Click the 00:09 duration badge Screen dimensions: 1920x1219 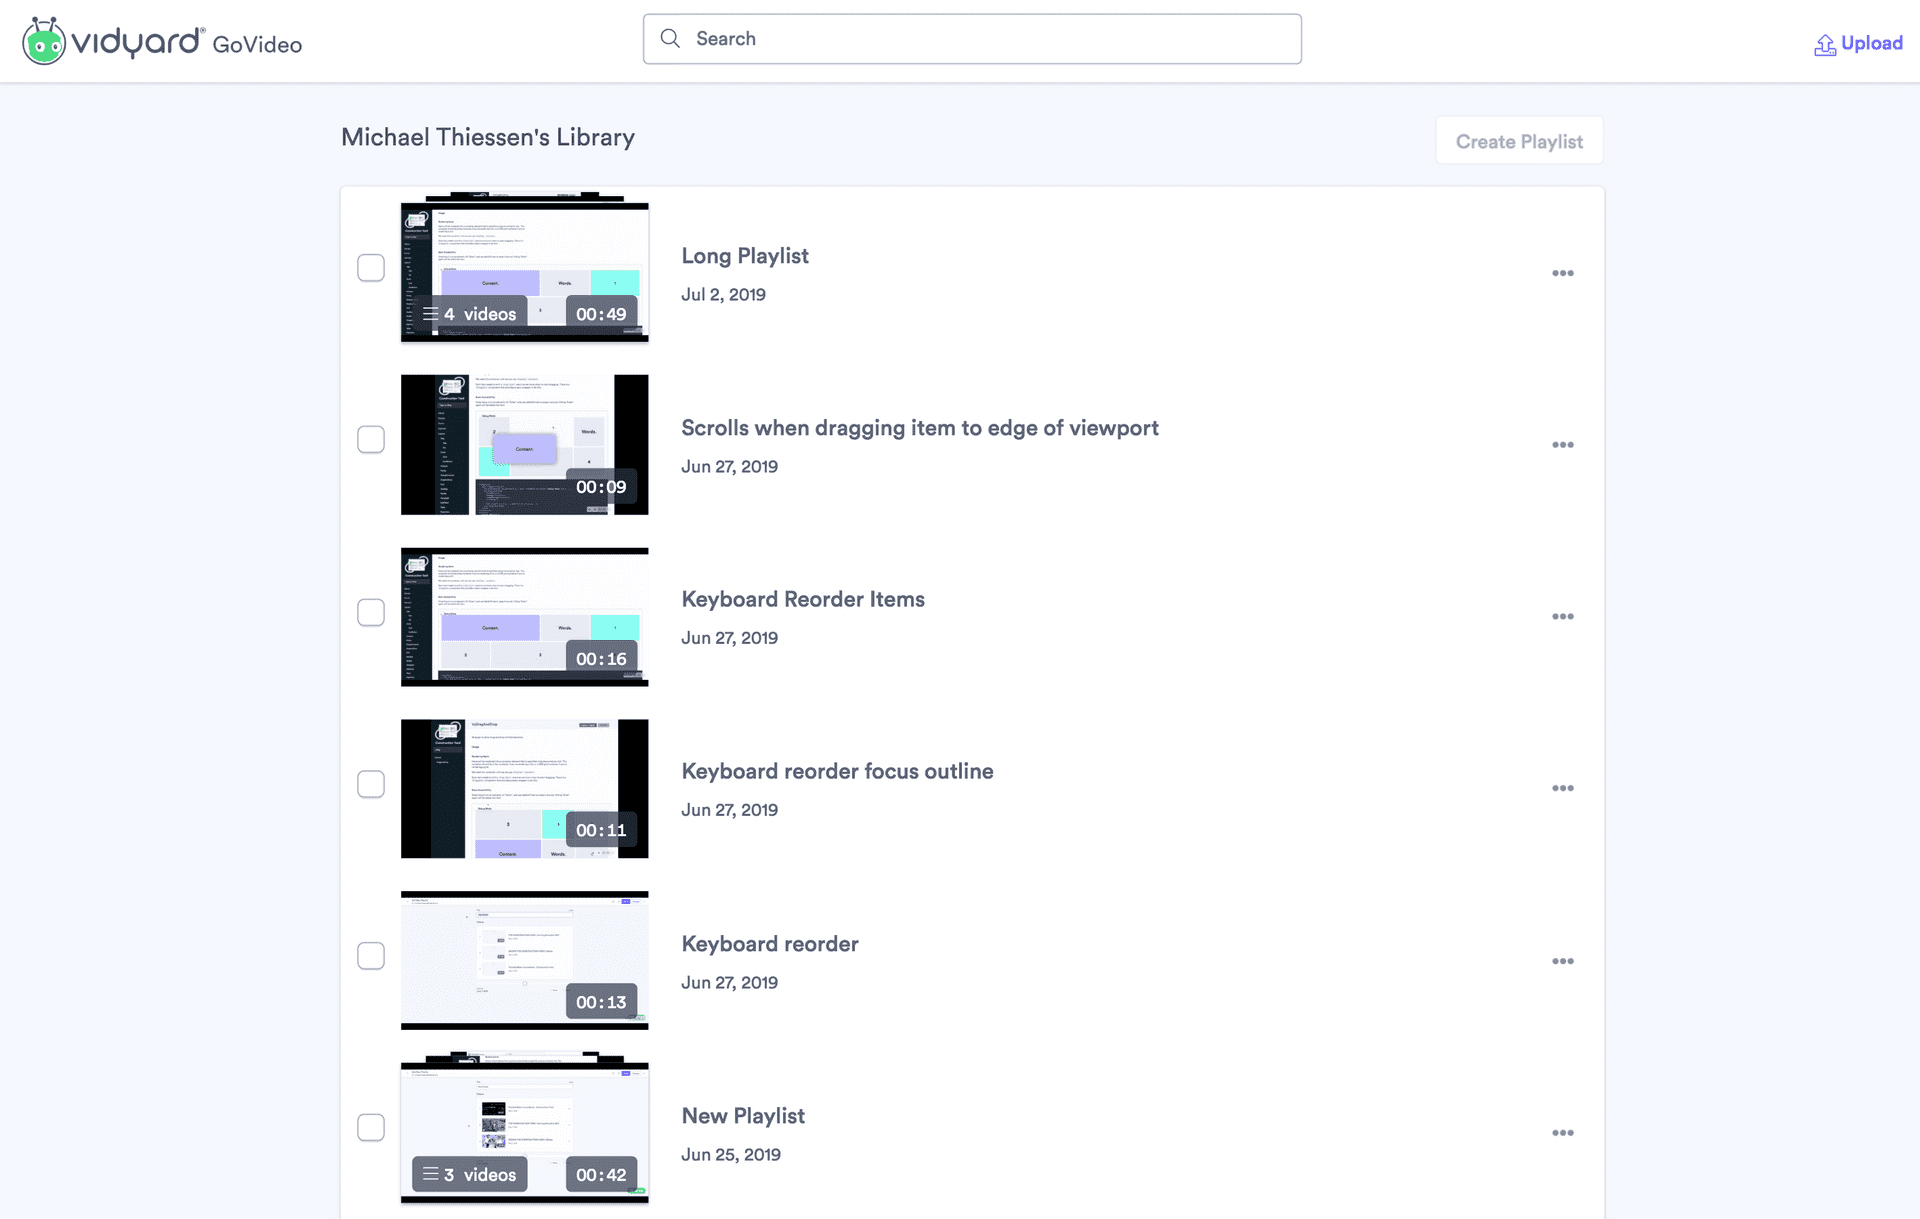tap(601, 487)
